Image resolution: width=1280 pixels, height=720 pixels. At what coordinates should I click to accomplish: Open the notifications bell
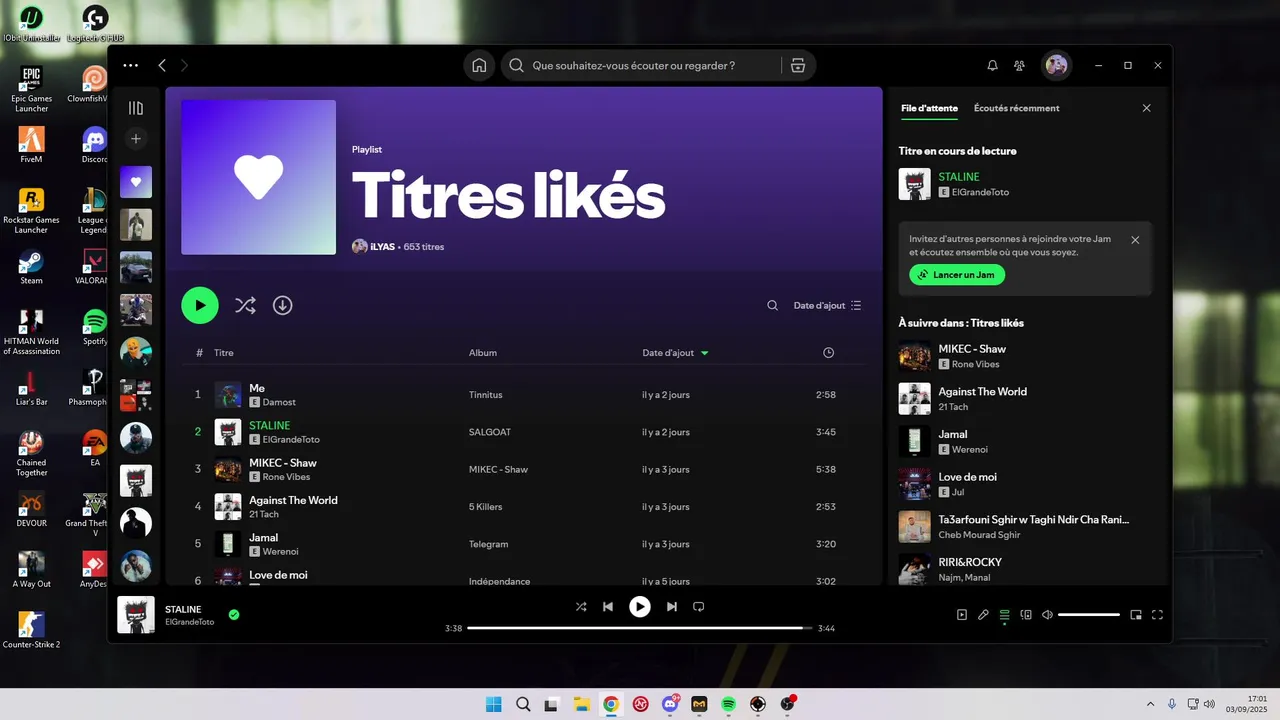coord(992,65)
